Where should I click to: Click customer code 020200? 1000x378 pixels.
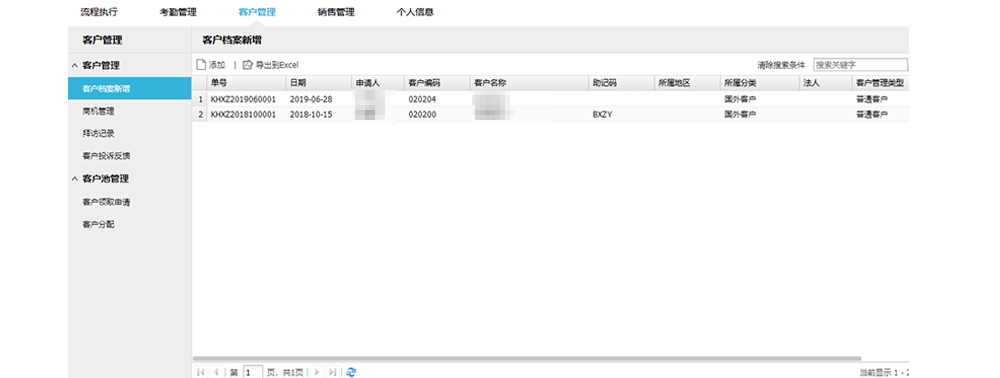tap(422, 114)
